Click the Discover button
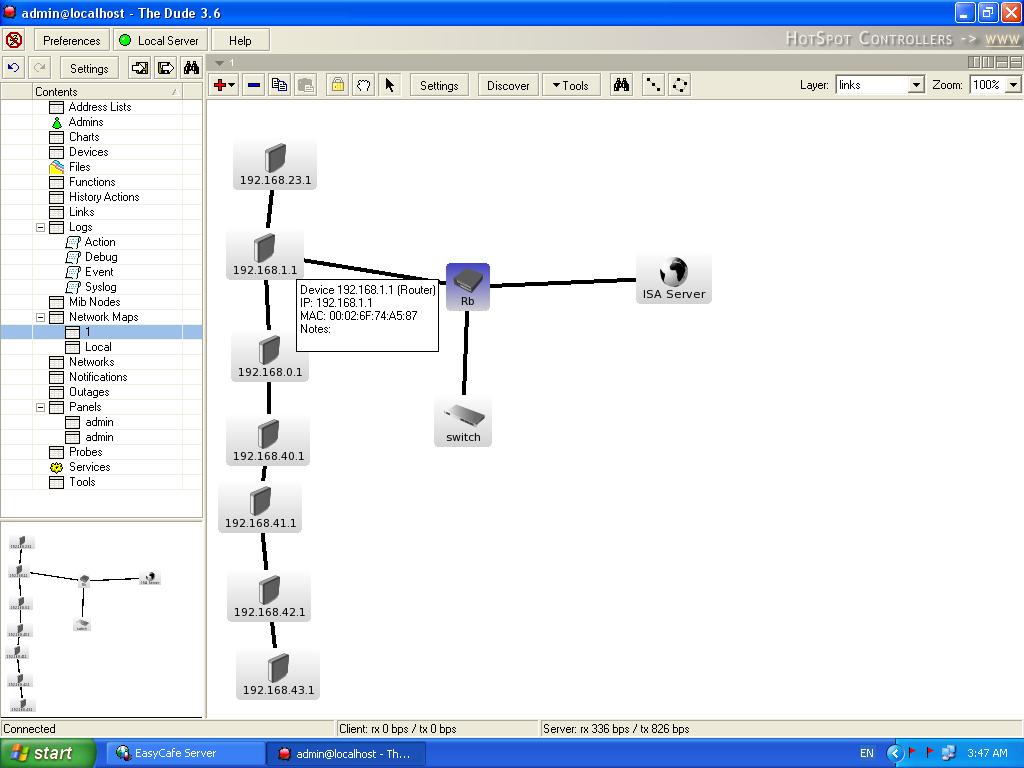1024x768 pixels. click(x=508, y=86)
